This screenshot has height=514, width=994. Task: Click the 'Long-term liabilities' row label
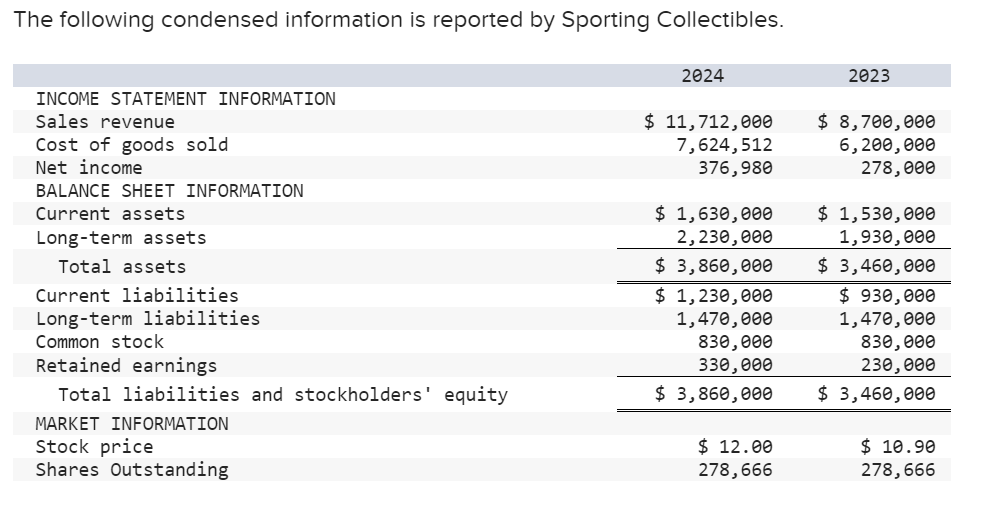click(x=148, y=319)
